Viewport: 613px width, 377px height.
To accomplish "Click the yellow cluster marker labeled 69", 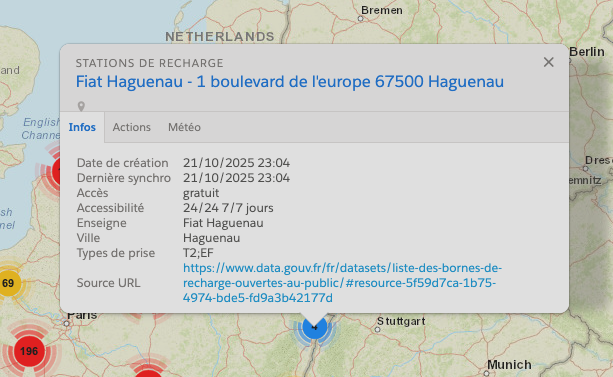I will [8, 283].
